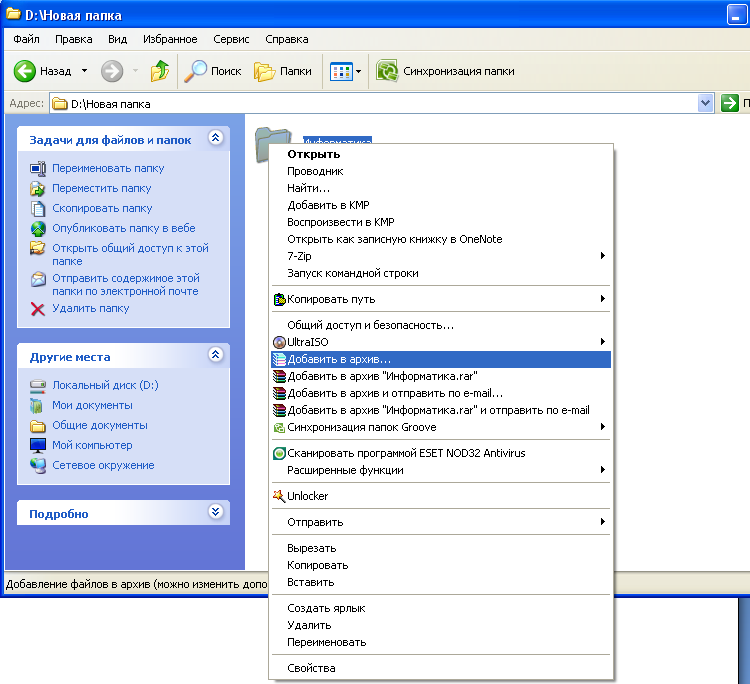Open the Избранное menu
Image resolution: width=750 pixels, height=684 pixels.
tap(170, 39)
